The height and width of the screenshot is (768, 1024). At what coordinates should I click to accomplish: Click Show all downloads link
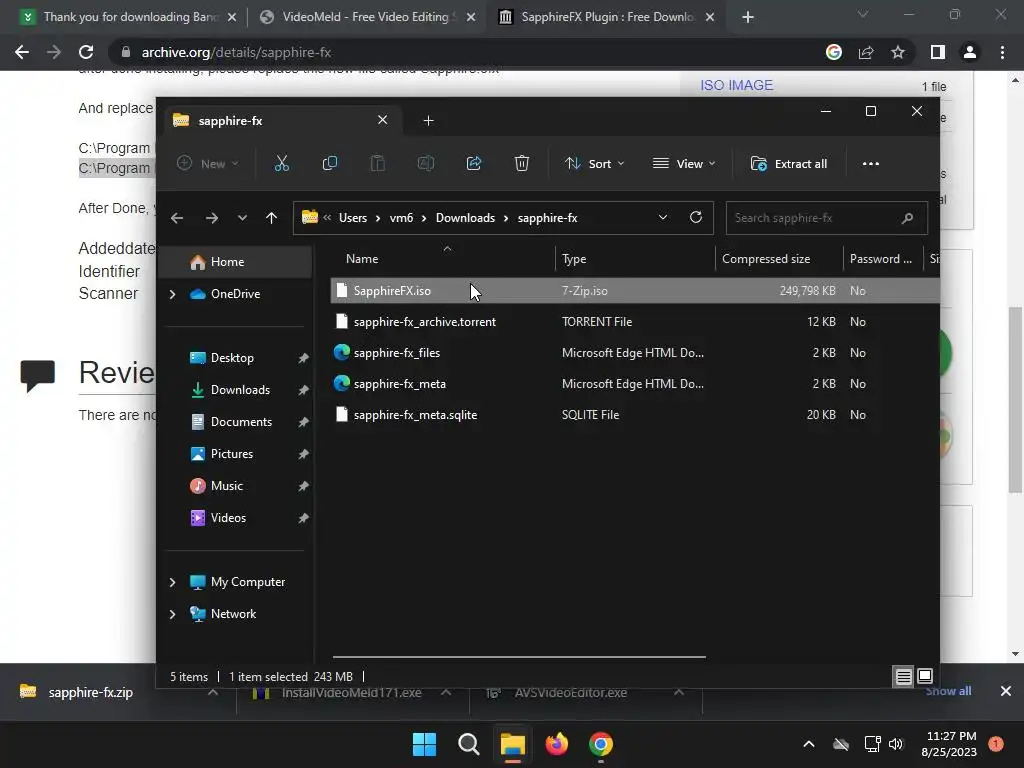(x=948, y=692)
